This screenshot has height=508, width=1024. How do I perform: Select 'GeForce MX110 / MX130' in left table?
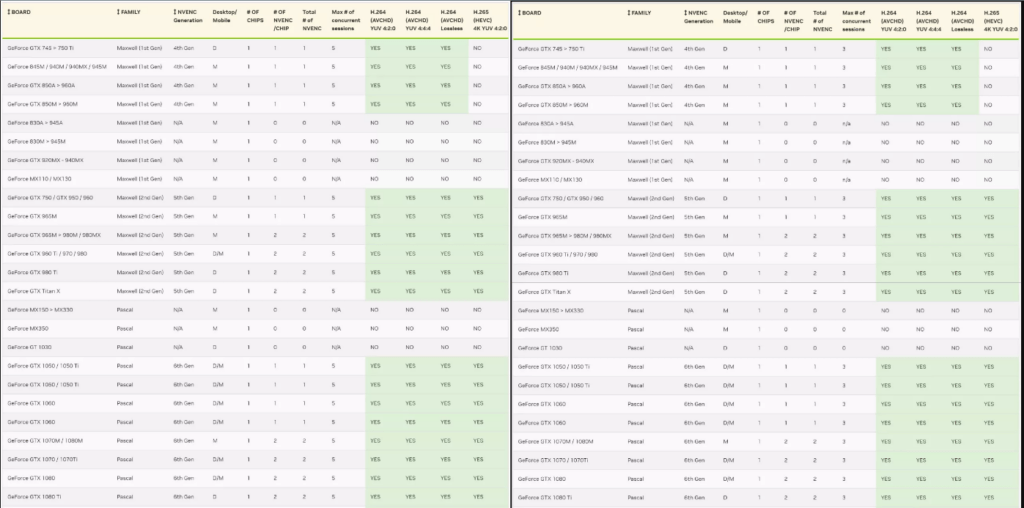[x=39, y=179]
